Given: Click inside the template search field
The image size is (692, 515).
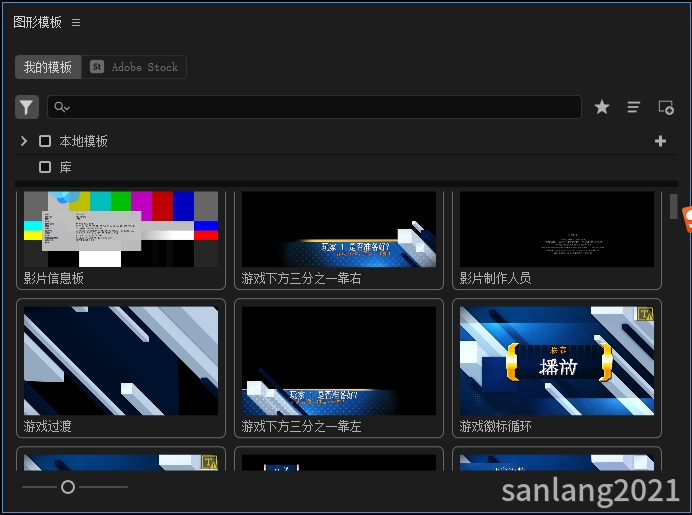Looking at the screenshot, I should 314,107.
